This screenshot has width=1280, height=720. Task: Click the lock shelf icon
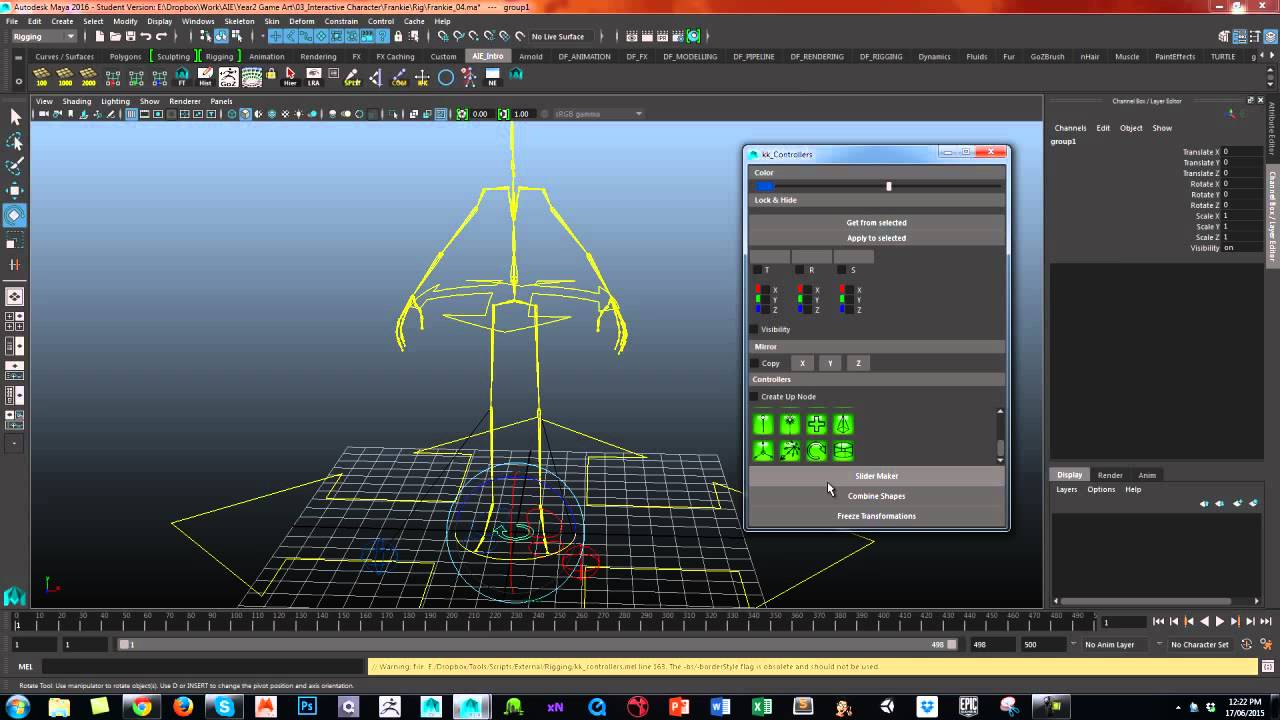[x=271, y=76]
